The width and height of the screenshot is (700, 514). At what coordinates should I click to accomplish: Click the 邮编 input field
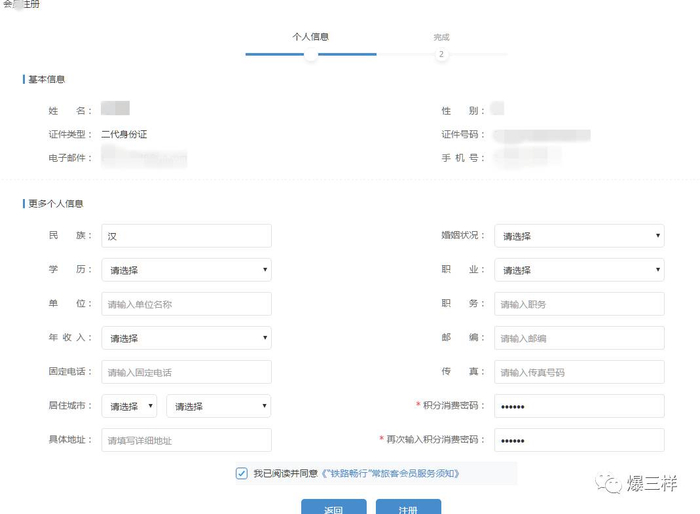pyautogui.click(x=579, y=338)
